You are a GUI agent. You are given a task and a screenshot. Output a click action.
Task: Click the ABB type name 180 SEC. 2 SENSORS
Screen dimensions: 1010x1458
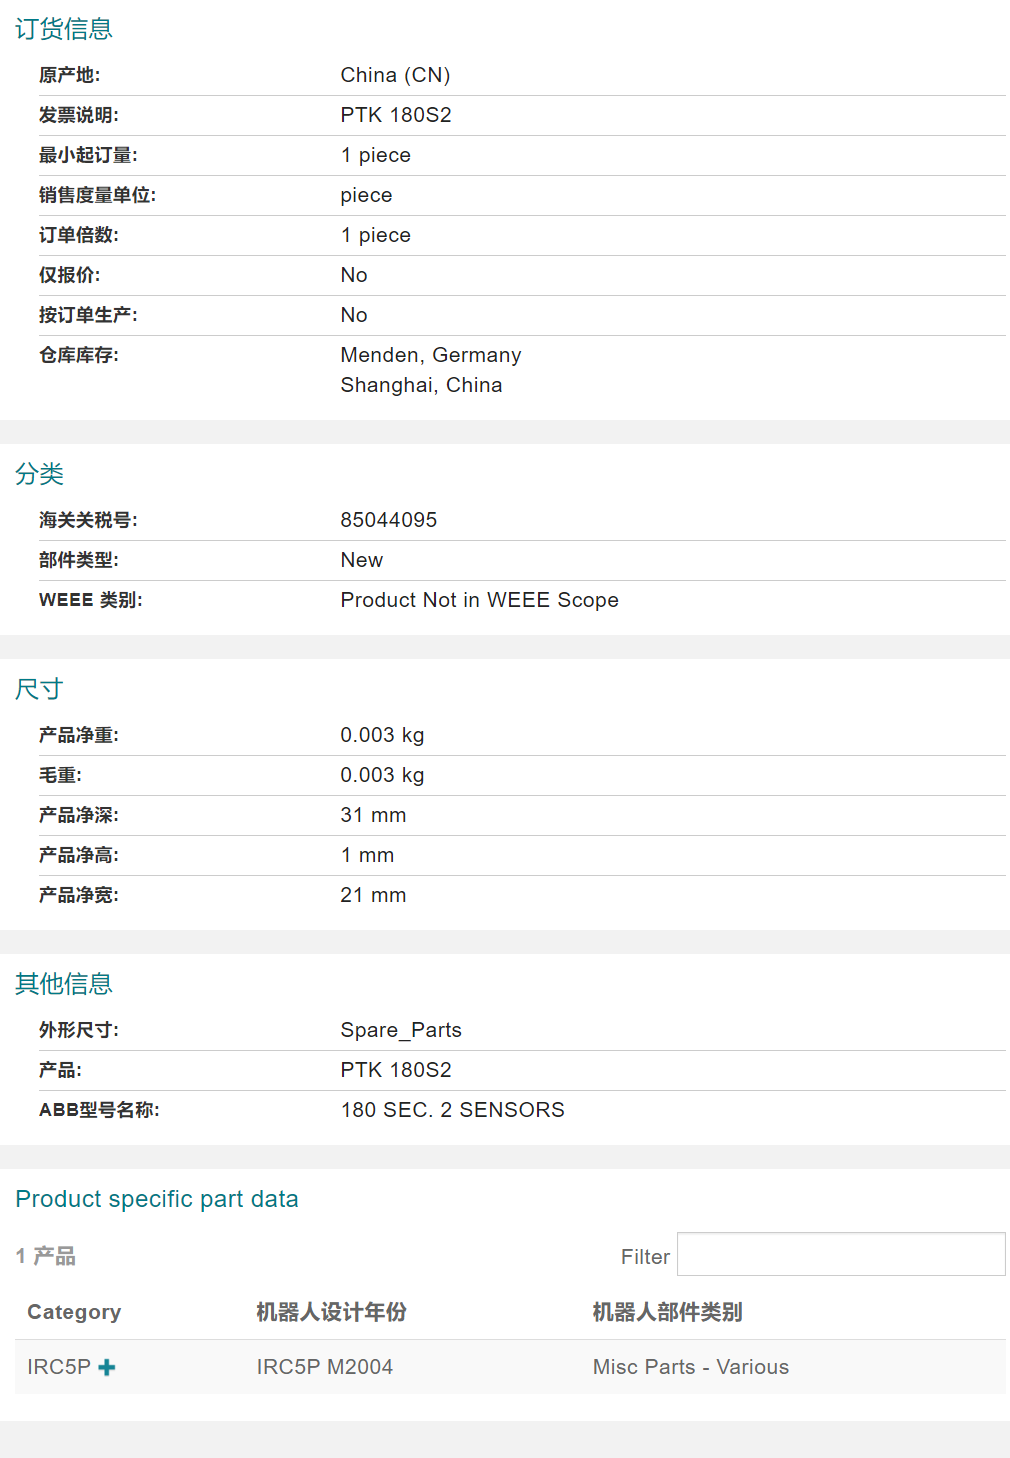(452, 1110)
